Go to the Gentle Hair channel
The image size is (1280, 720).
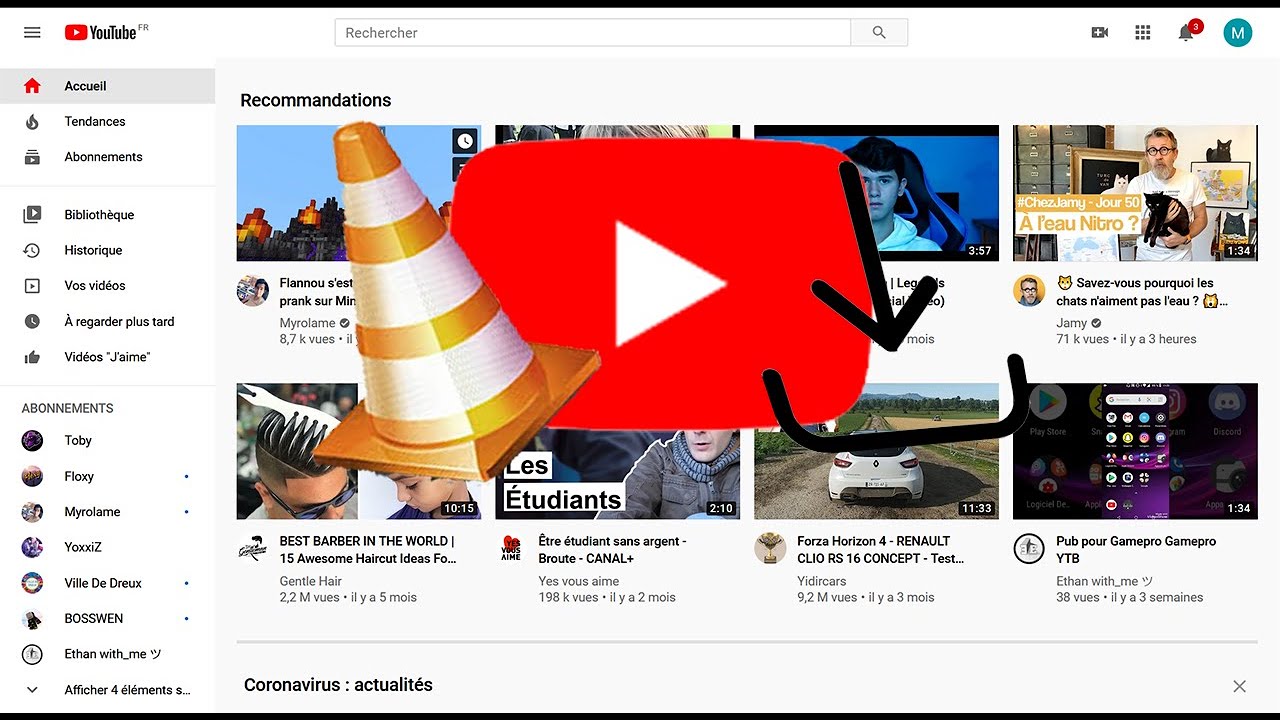click(x=311, y=581)
